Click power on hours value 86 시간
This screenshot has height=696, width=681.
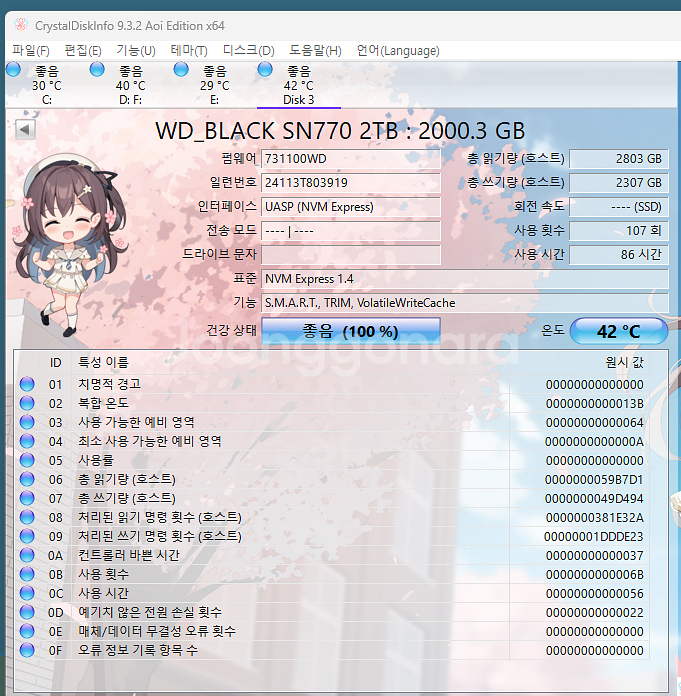coord(619,254)
